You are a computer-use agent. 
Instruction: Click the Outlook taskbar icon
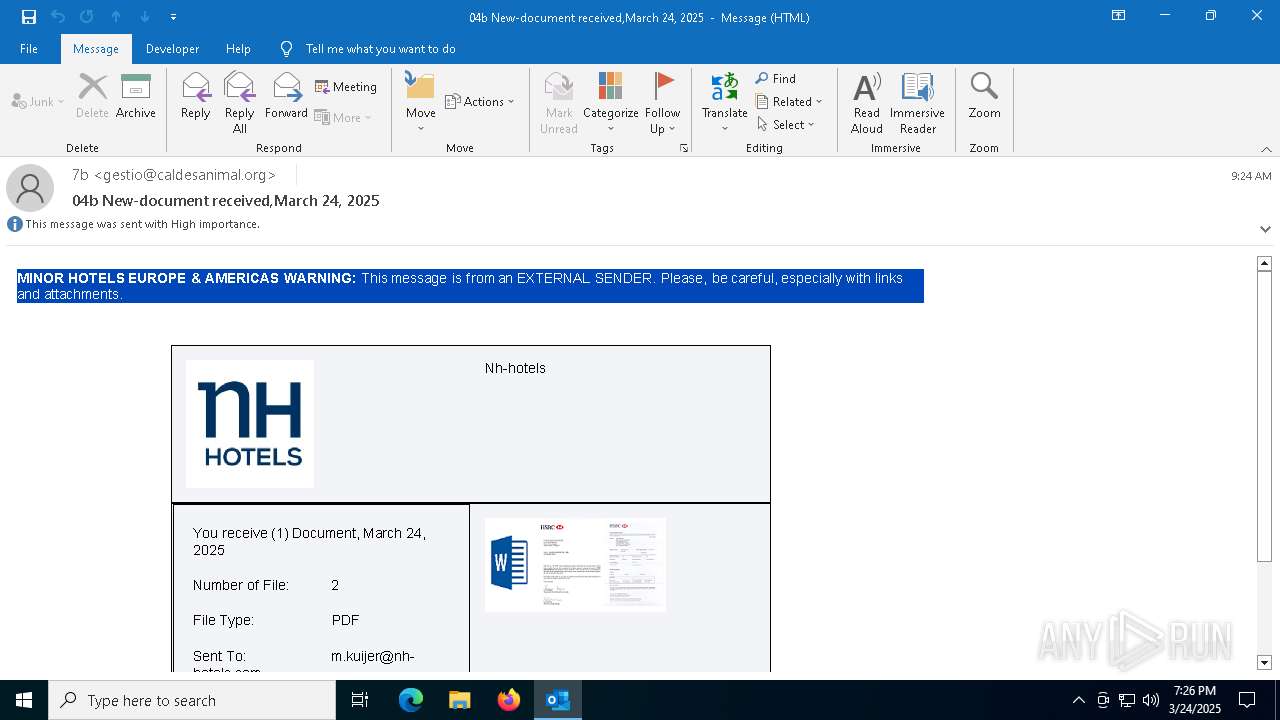point(558,700)
